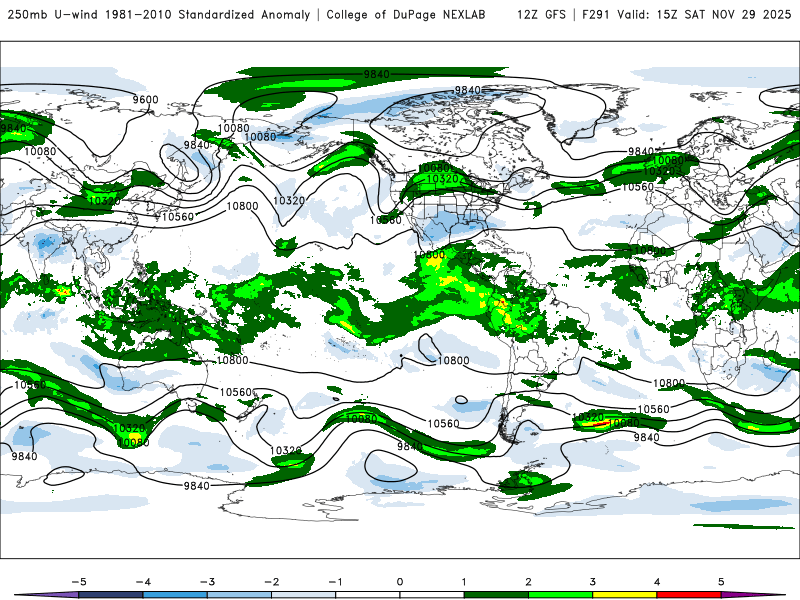Click the "College of DuPage NEXLAB" text
Viewport: 800px width, 600px height.
(x=406, y=15)
